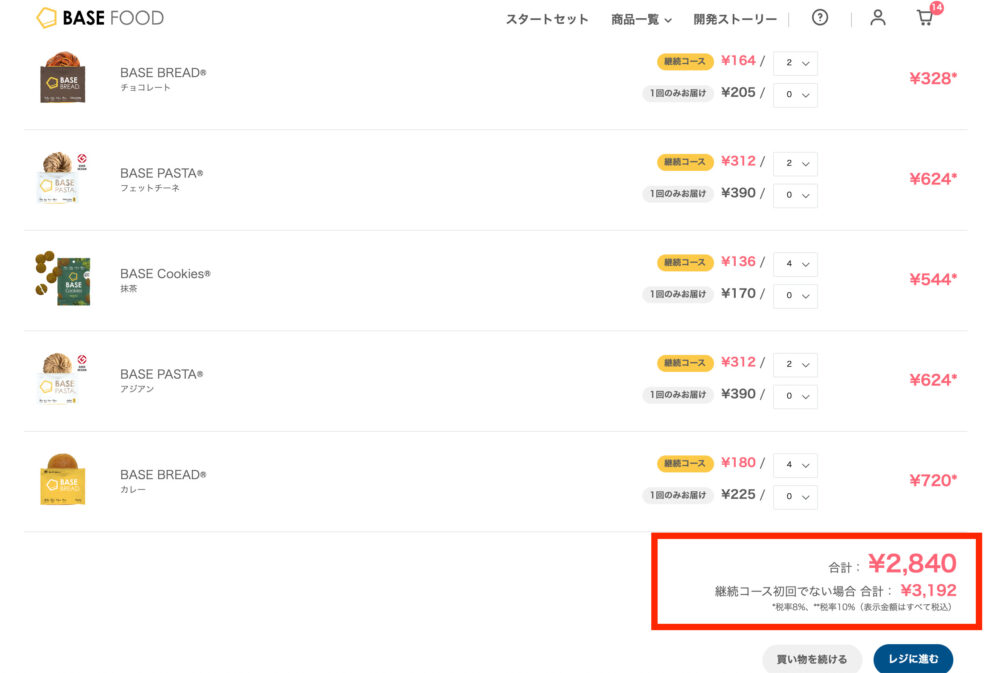Open the 開発ストーリー menu item
The image size is (1000, 673).
pos(735,19)
